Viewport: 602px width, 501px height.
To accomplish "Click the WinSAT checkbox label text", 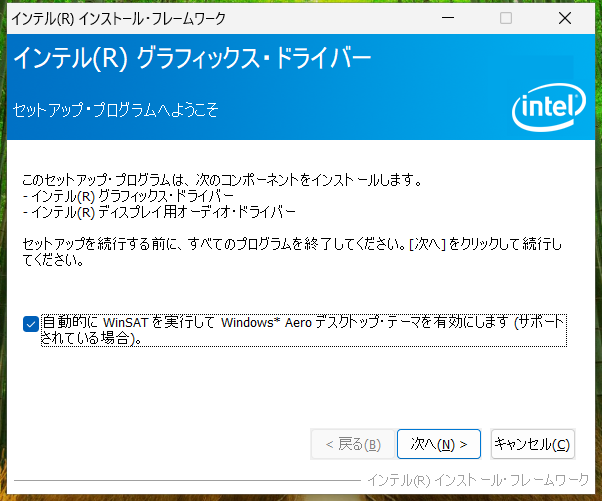I will [303, 330].
